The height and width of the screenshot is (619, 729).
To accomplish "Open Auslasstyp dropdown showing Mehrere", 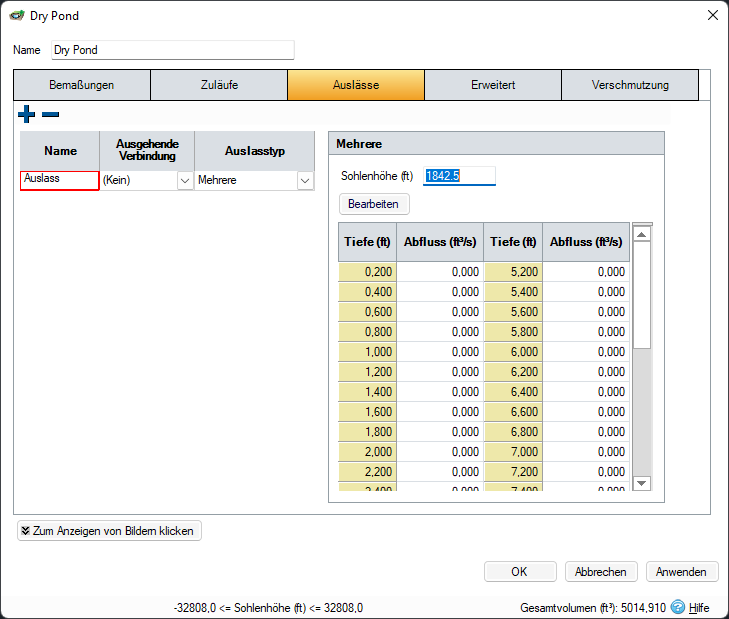I will tap(305, 180).
